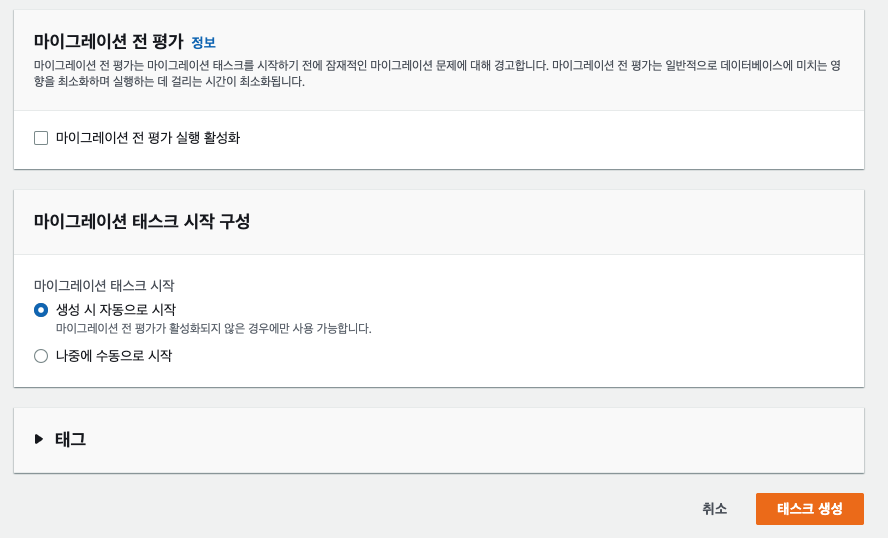Click the 생성 시 자동으로 시작 label text
The width and height of the screenshot is (888, 538).
[x=116, y=310]
